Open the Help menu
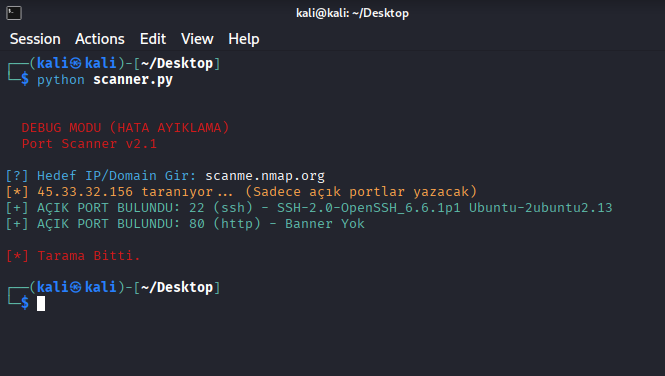Viewport: 665px width, 376px height. 244,39
